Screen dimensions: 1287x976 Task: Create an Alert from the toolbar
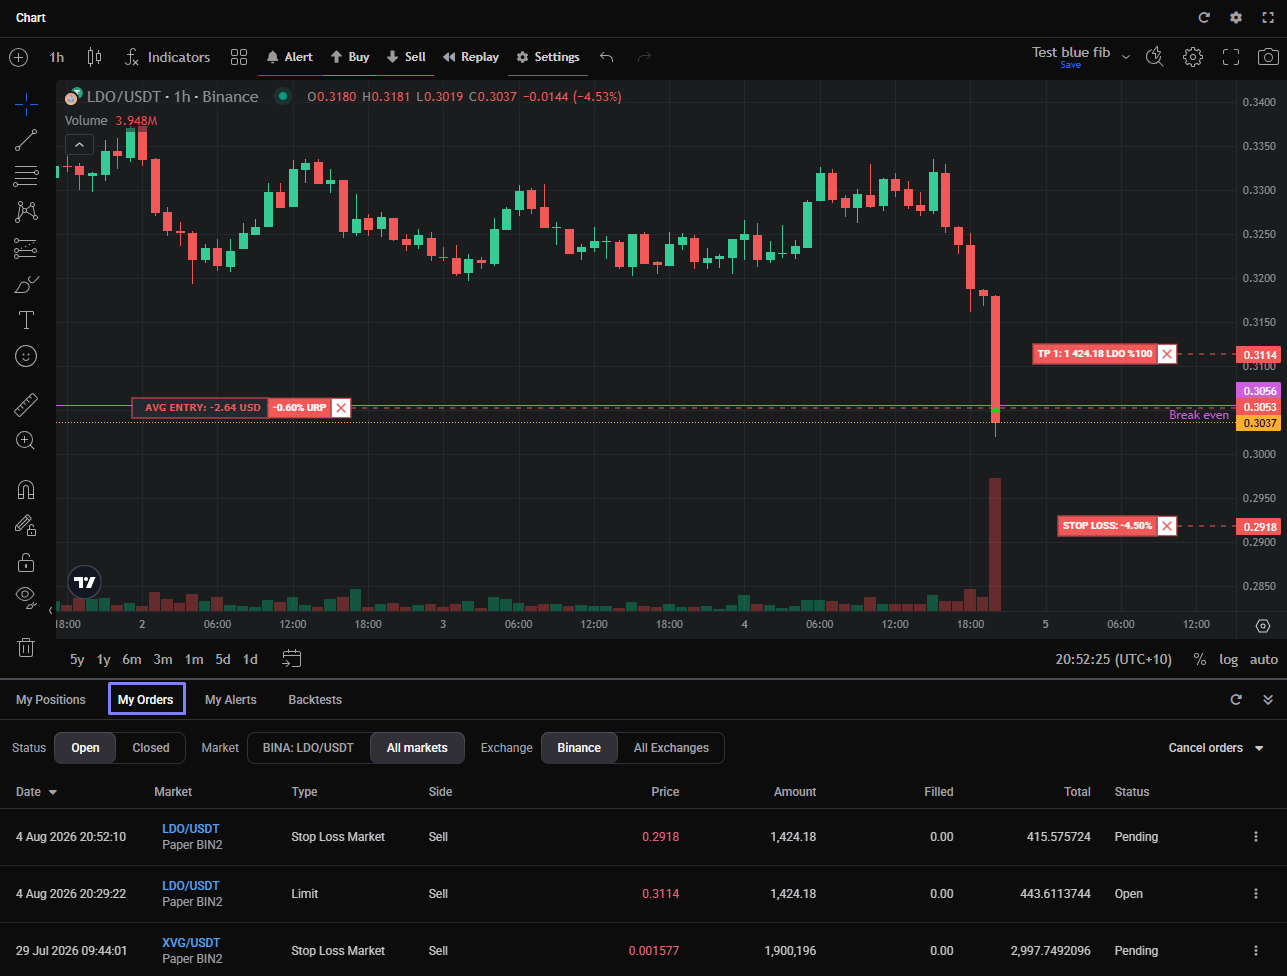pos(289,57)
